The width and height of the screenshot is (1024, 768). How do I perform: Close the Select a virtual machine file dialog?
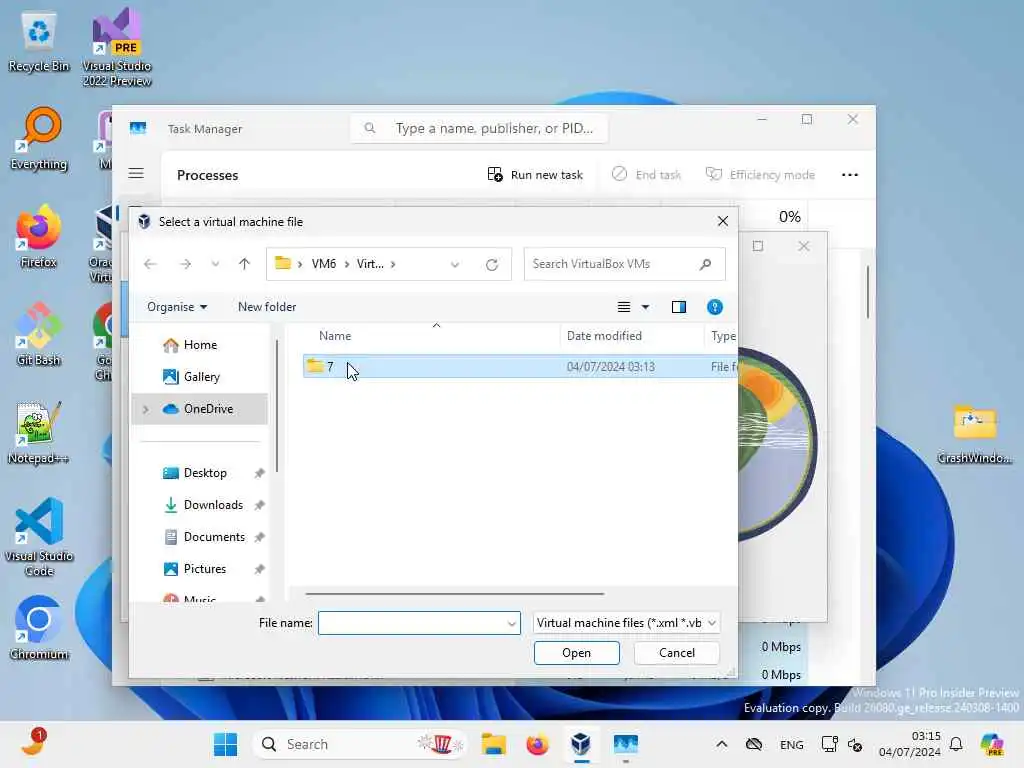[x=722, y=221]
